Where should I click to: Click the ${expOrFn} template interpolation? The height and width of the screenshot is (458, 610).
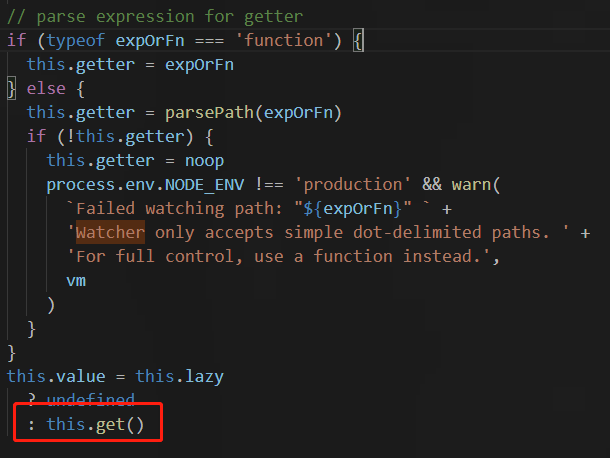[x=352, y=209]
